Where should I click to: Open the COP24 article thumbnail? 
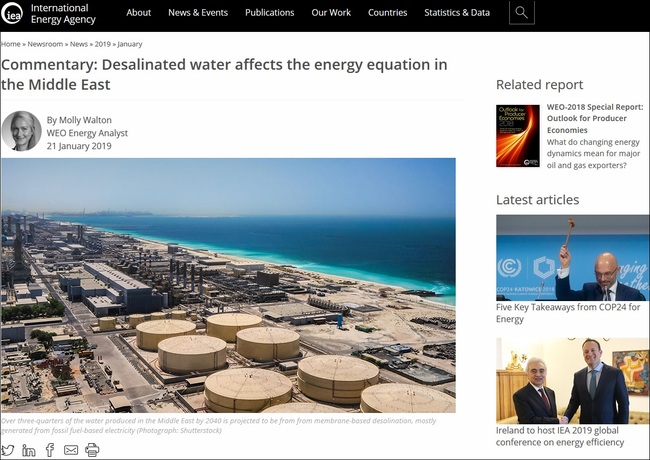(572, 257)
